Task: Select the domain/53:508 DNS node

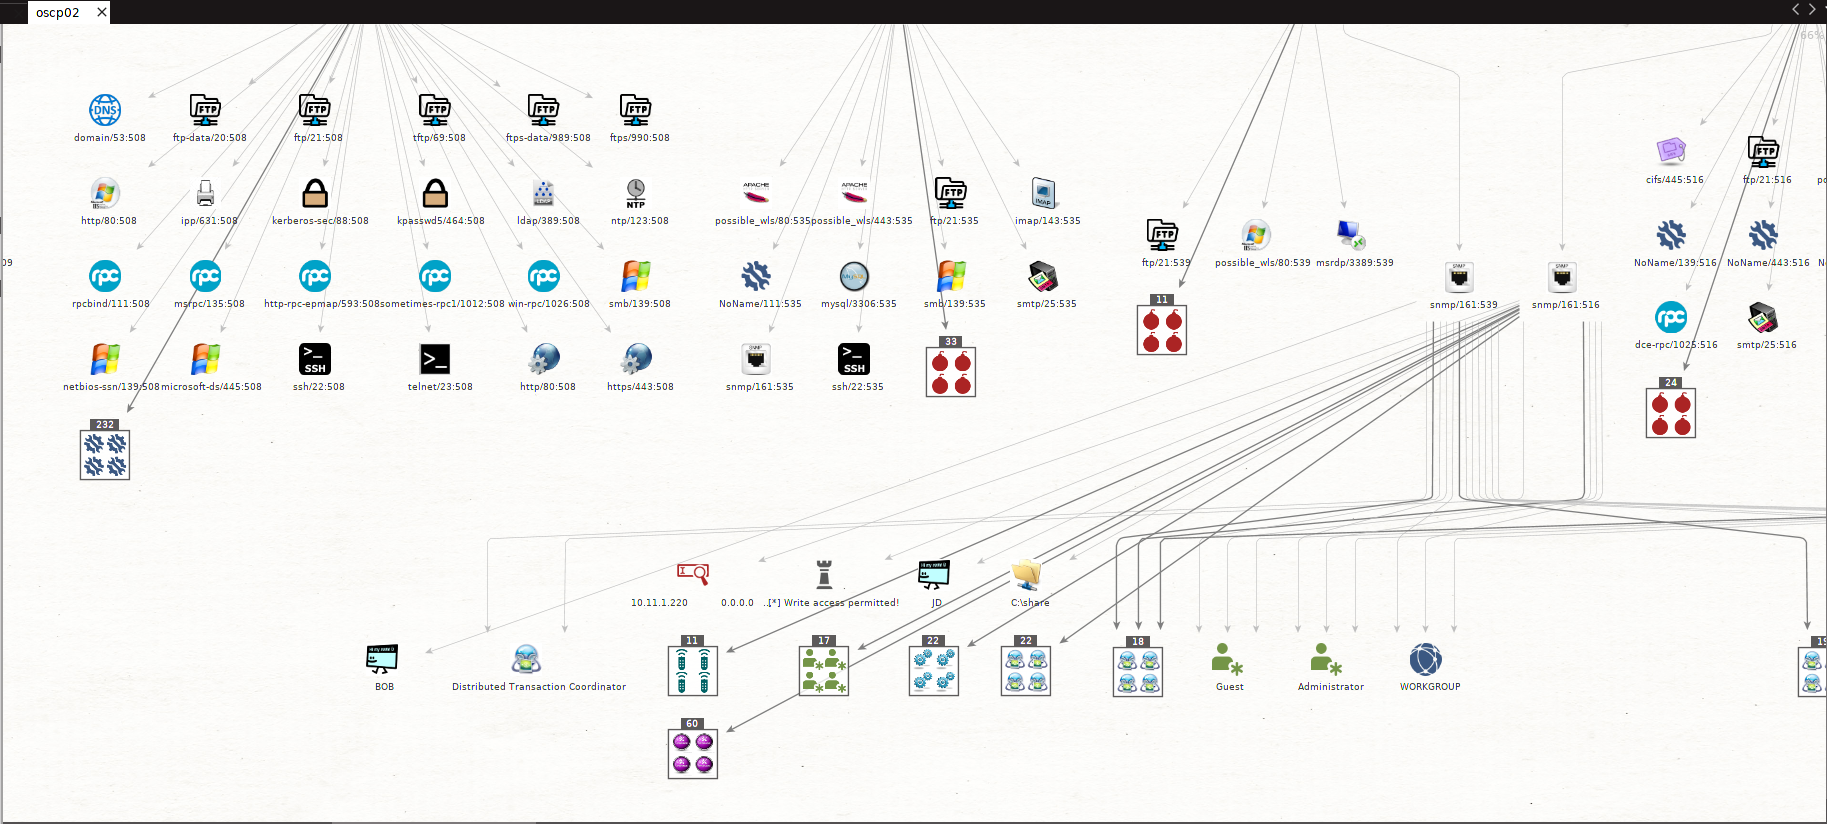Action: click(x=105, y=110)
